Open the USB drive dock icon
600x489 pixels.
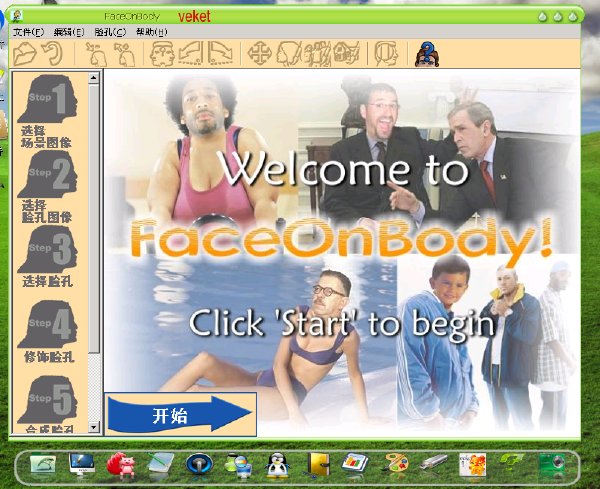[x=434, y=462]
